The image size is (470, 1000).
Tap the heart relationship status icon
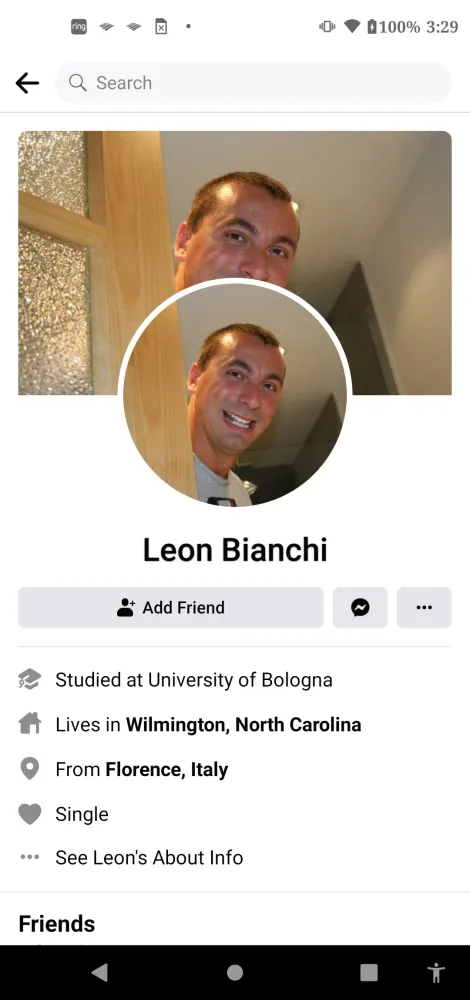(x=29, y=814)
